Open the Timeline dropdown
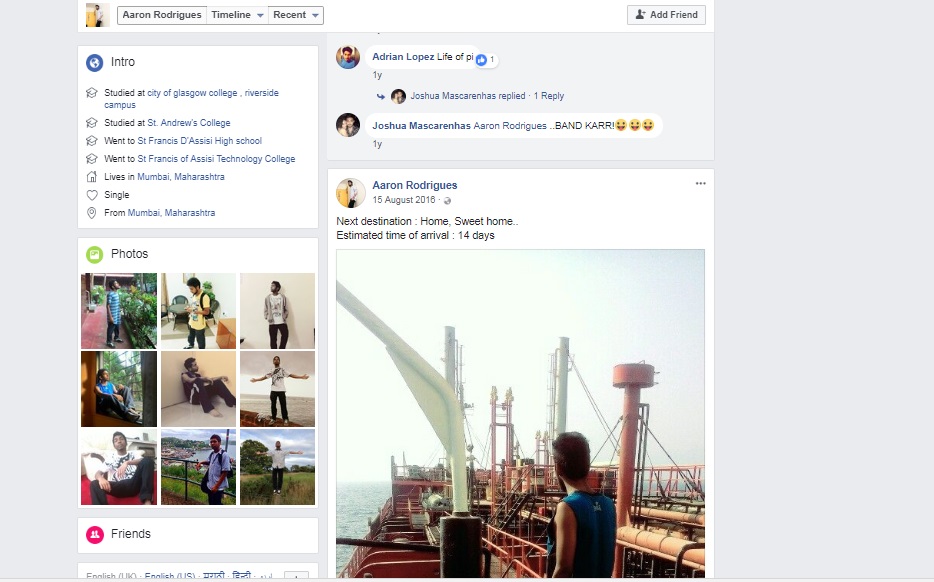 point(238,15)
